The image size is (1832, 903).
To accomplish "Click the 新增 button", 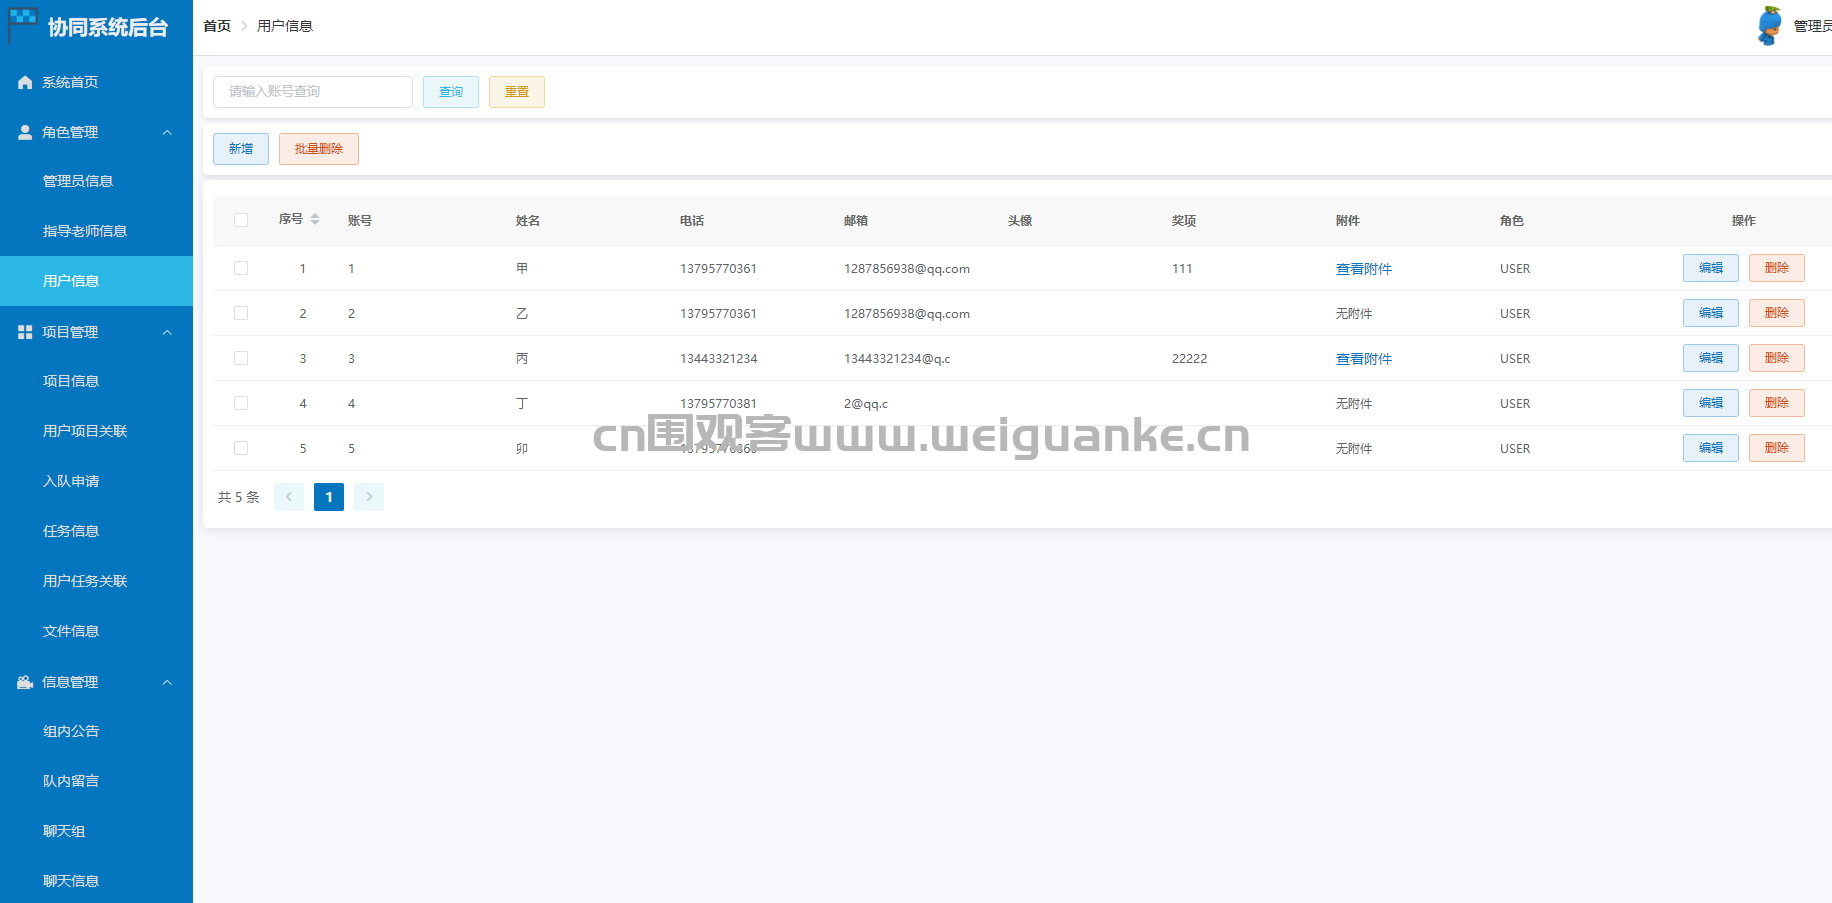I will point(241,149).
